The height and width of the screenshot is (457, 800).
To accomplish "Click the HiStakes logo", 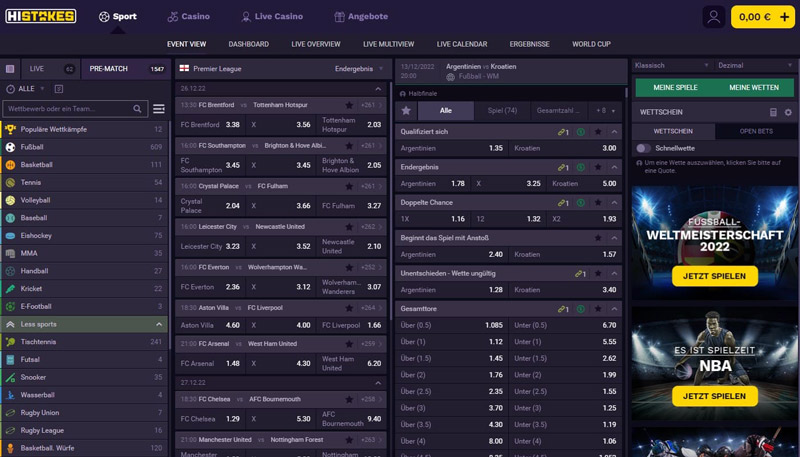I will [41, 16].
